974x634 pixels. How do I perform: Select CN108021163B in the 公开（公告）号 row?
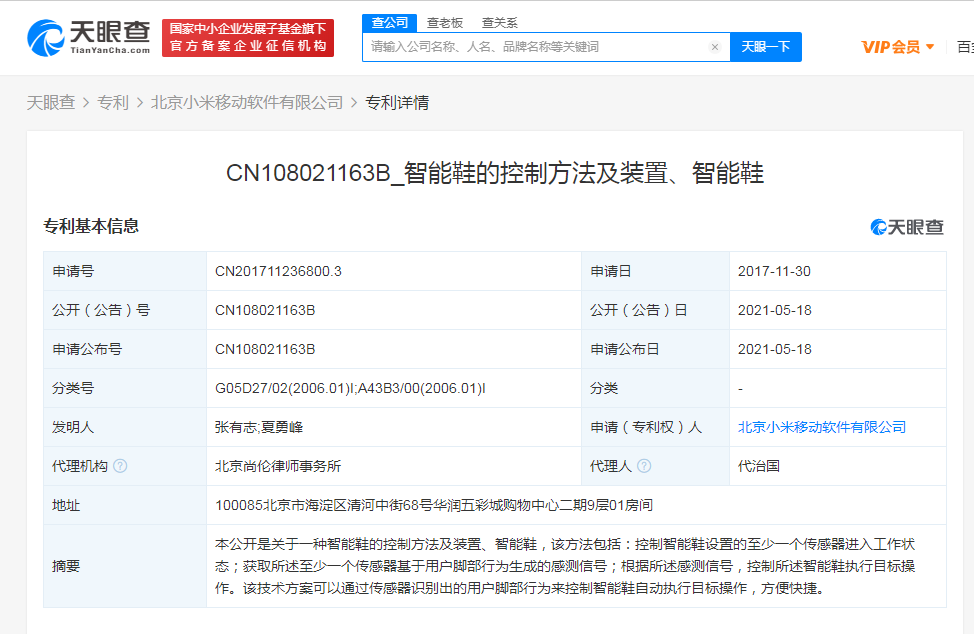click(265, 310)
